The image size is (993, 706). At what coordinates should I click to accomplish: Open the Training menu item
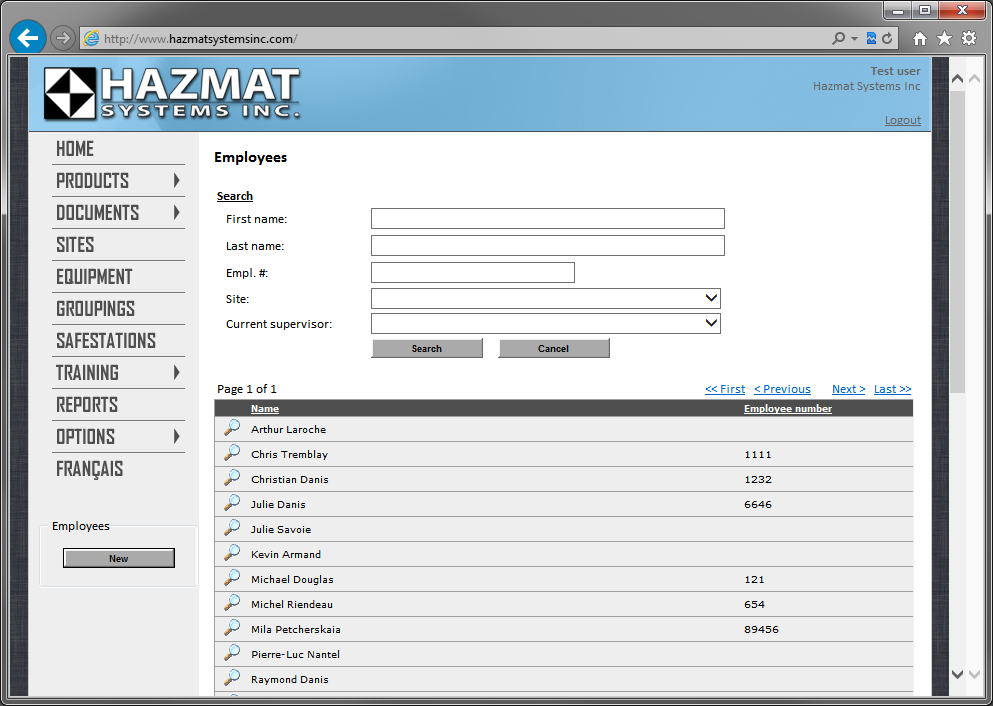tap(88, 373)
